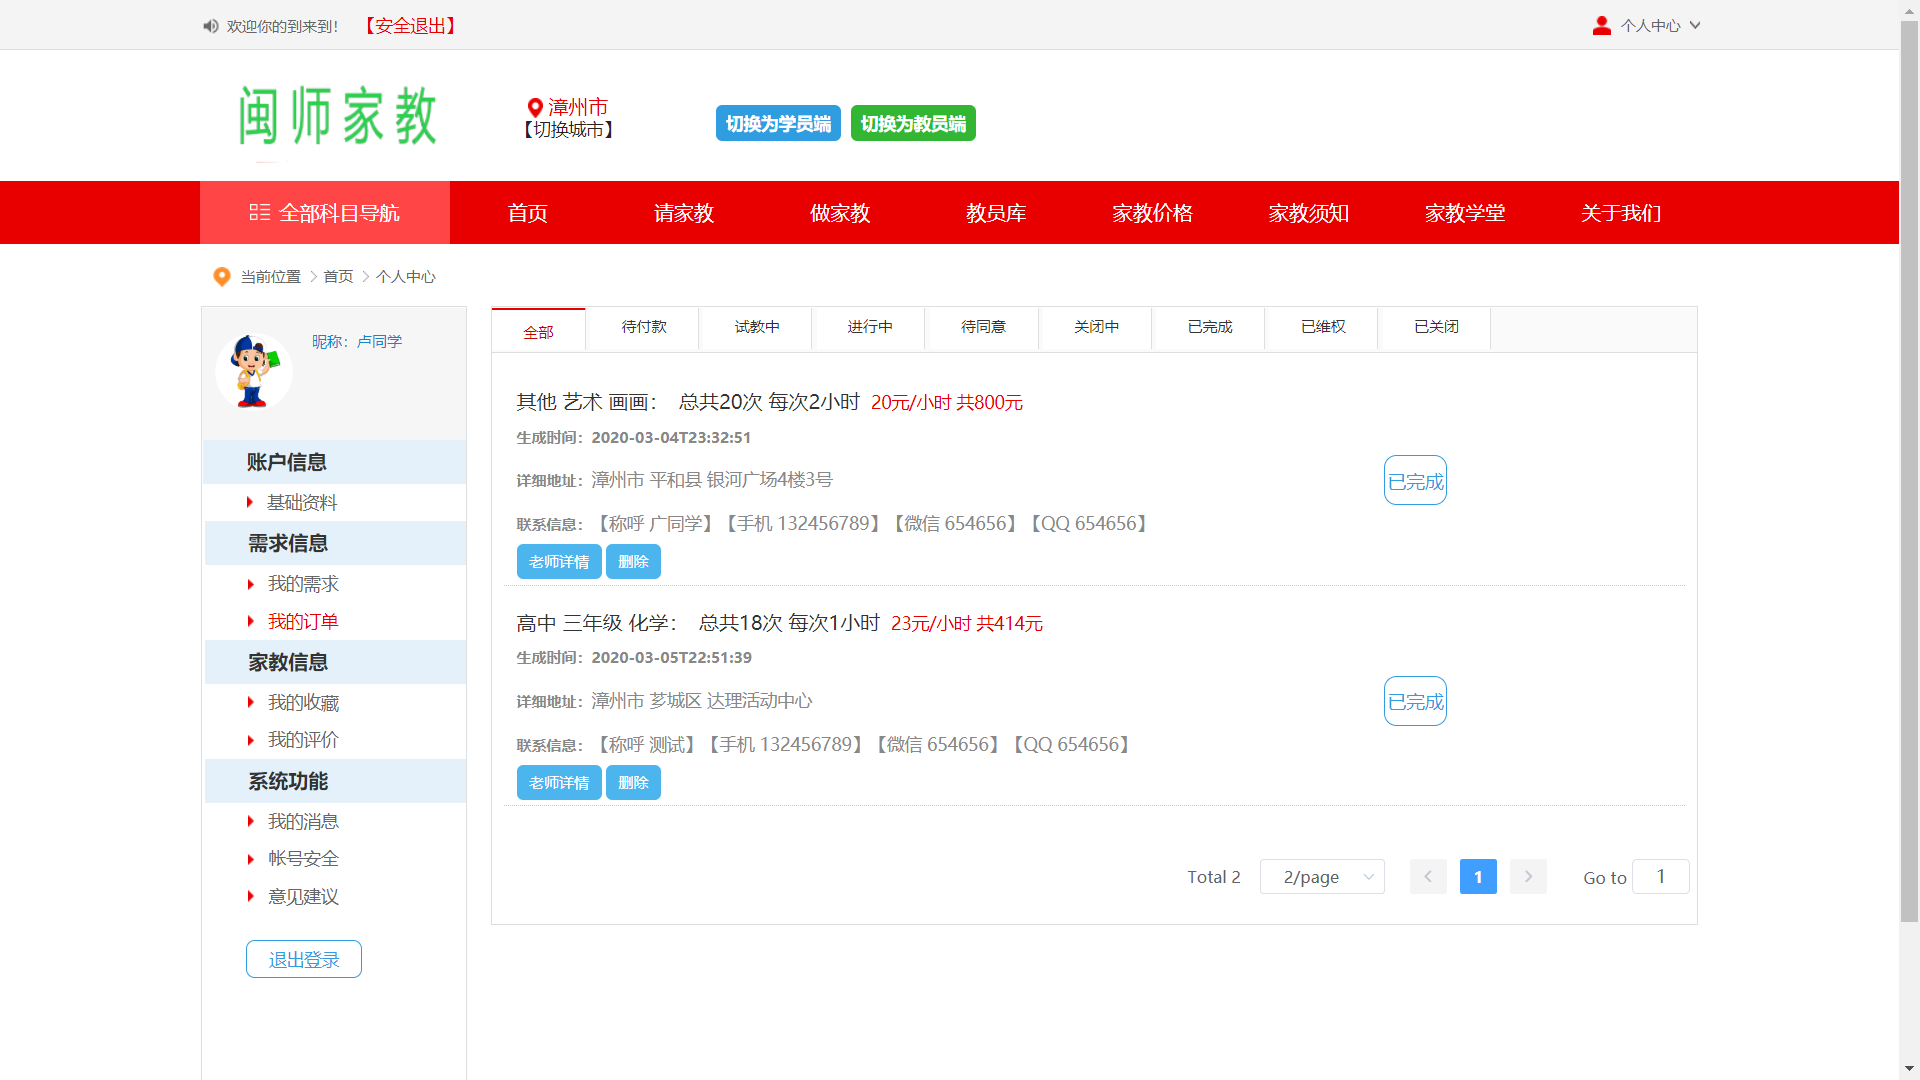
Task: Click the next page arrow
Action: (1527, 877)
